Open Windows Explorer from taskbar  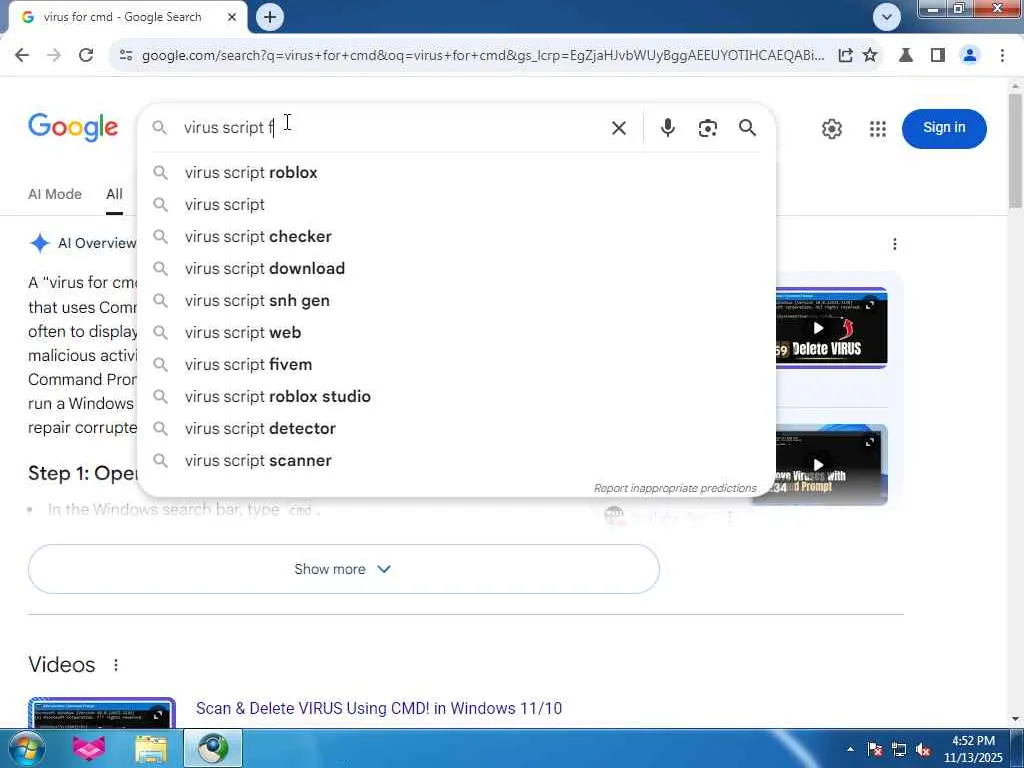coord(151,749)
